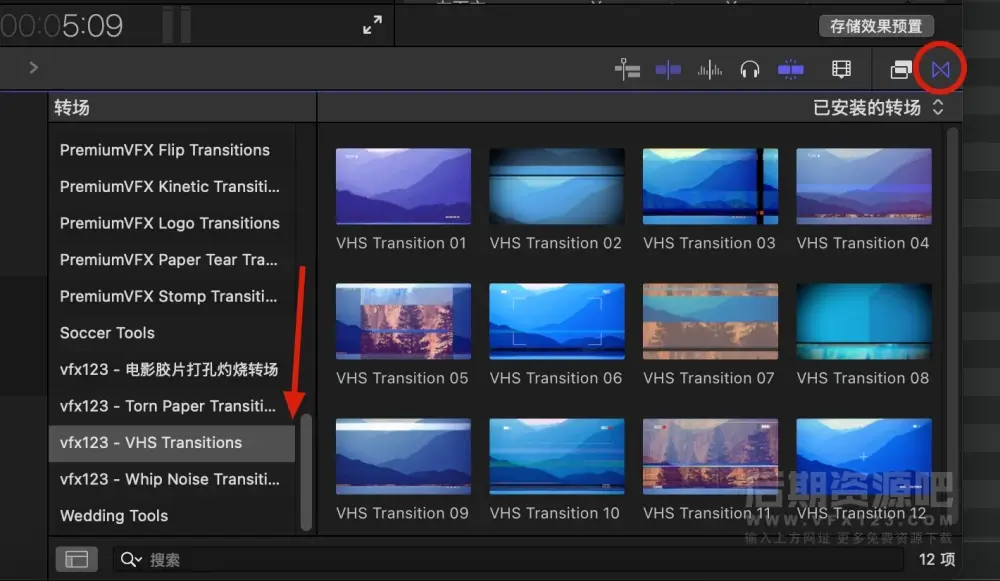
Task: Toggle audio skimming waveform icon
Action: pos(710,69)
